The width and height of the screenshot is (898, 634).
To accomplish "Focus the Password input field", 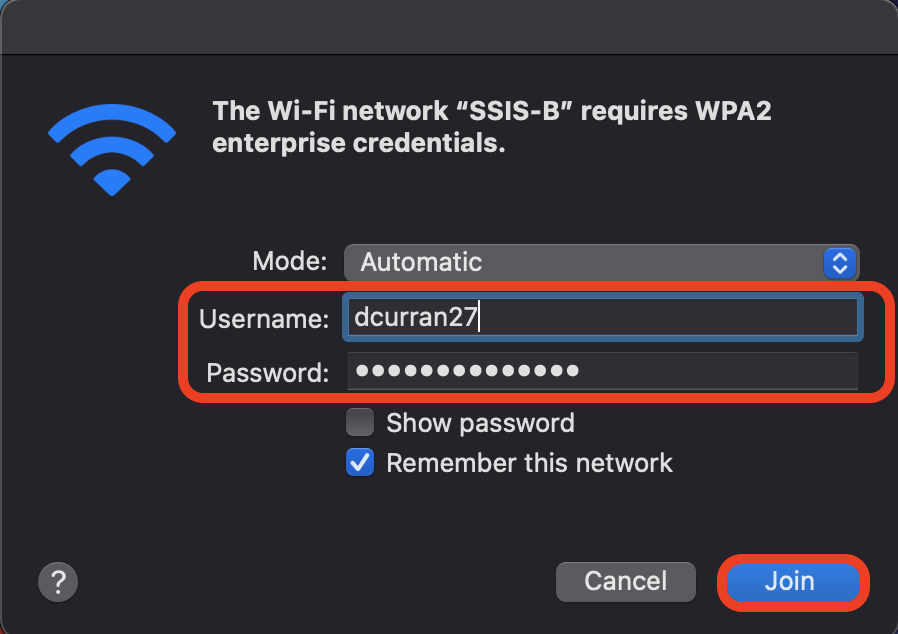I will coord(601,371).
